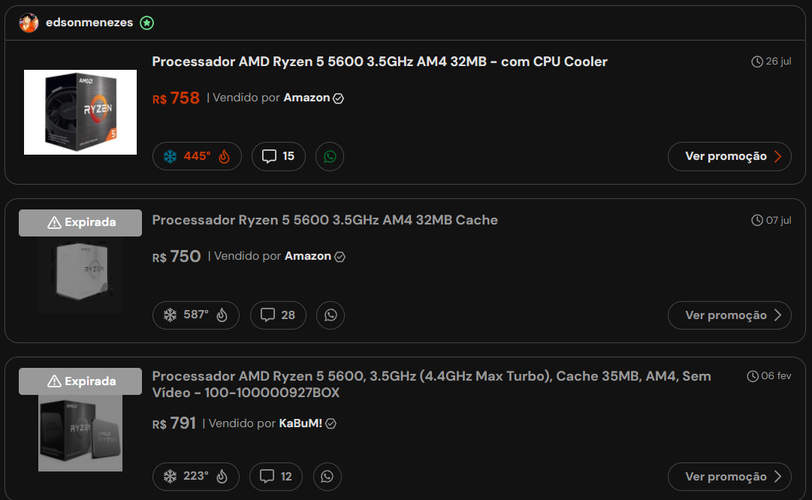
Task: Open the edsonmenezes username link
Action: 89,22
